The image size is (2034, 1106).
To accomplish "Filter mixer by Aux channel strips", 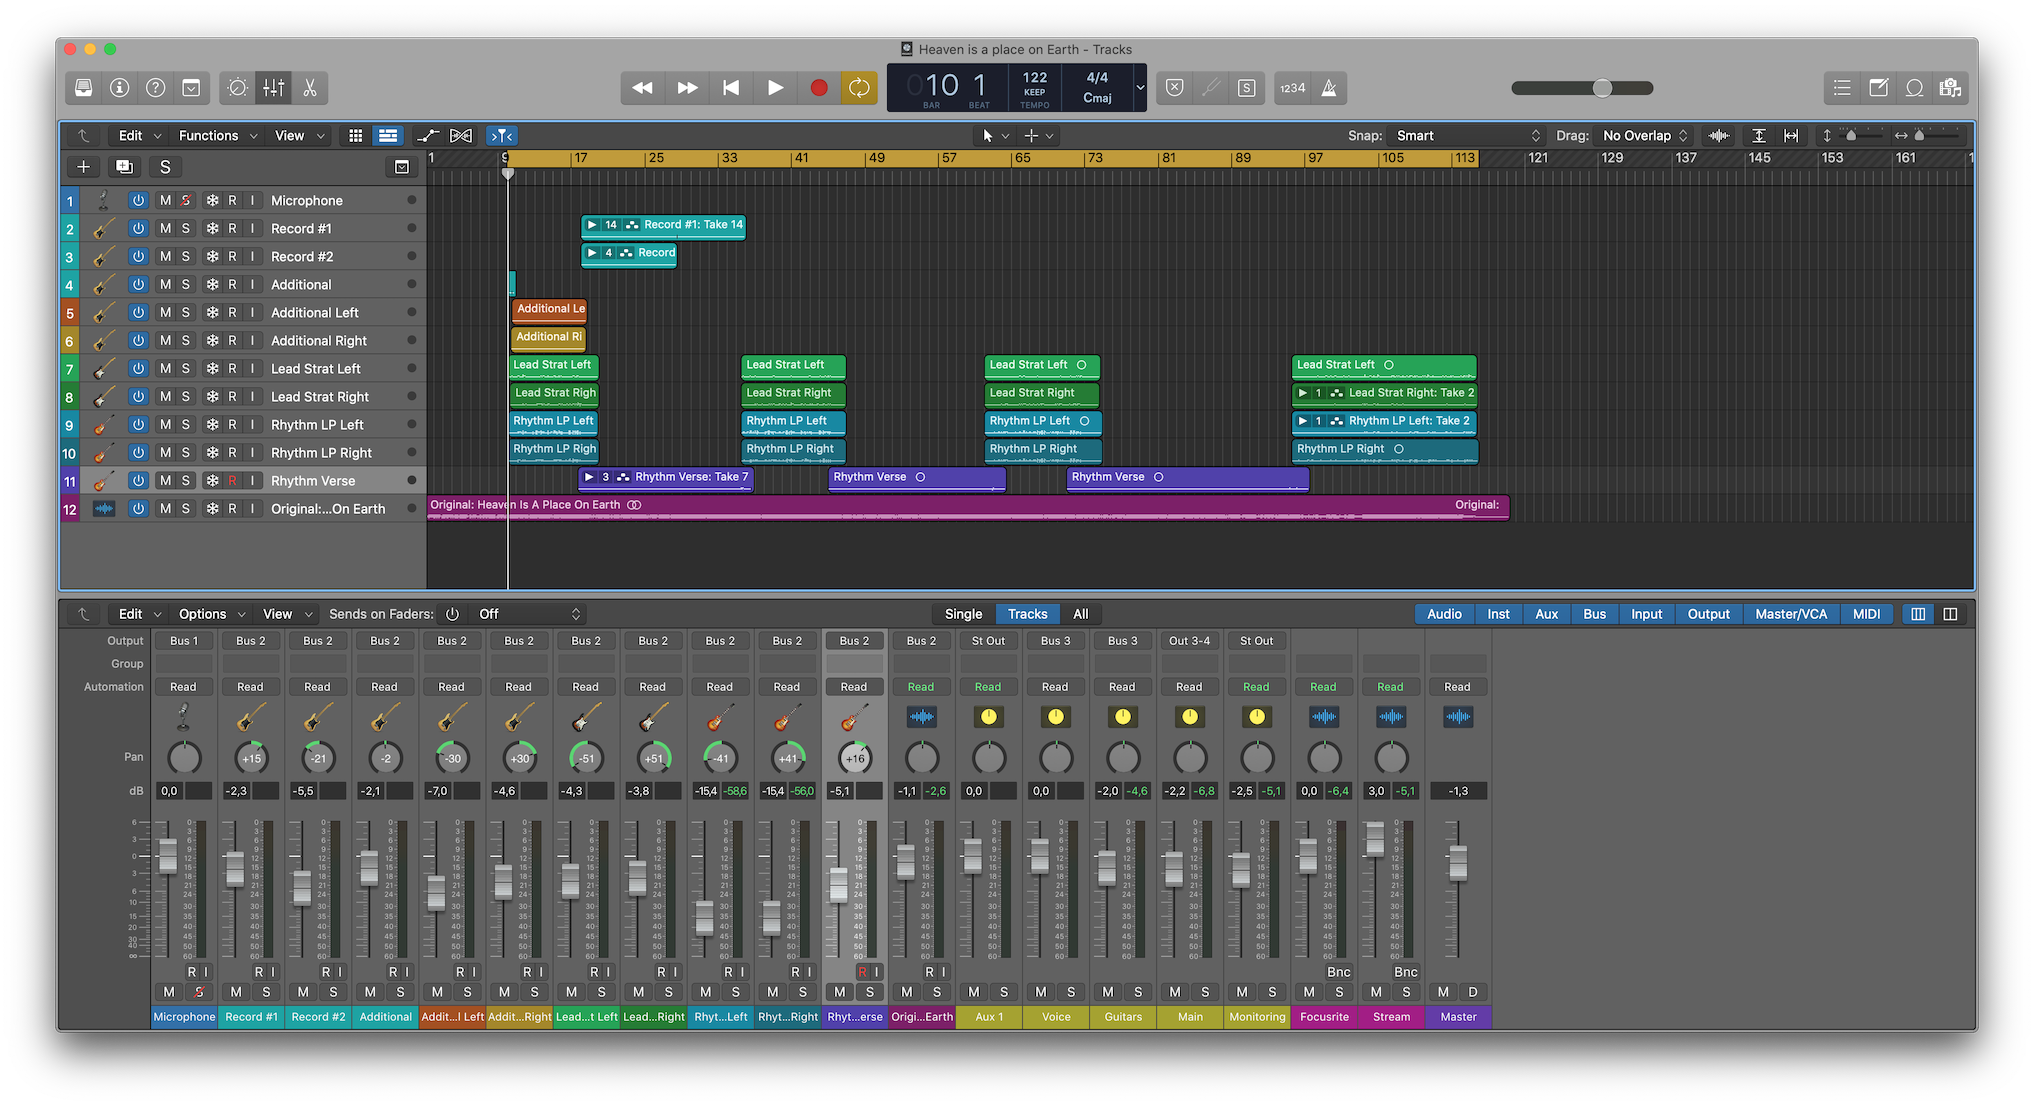I will coord(1546,614).
